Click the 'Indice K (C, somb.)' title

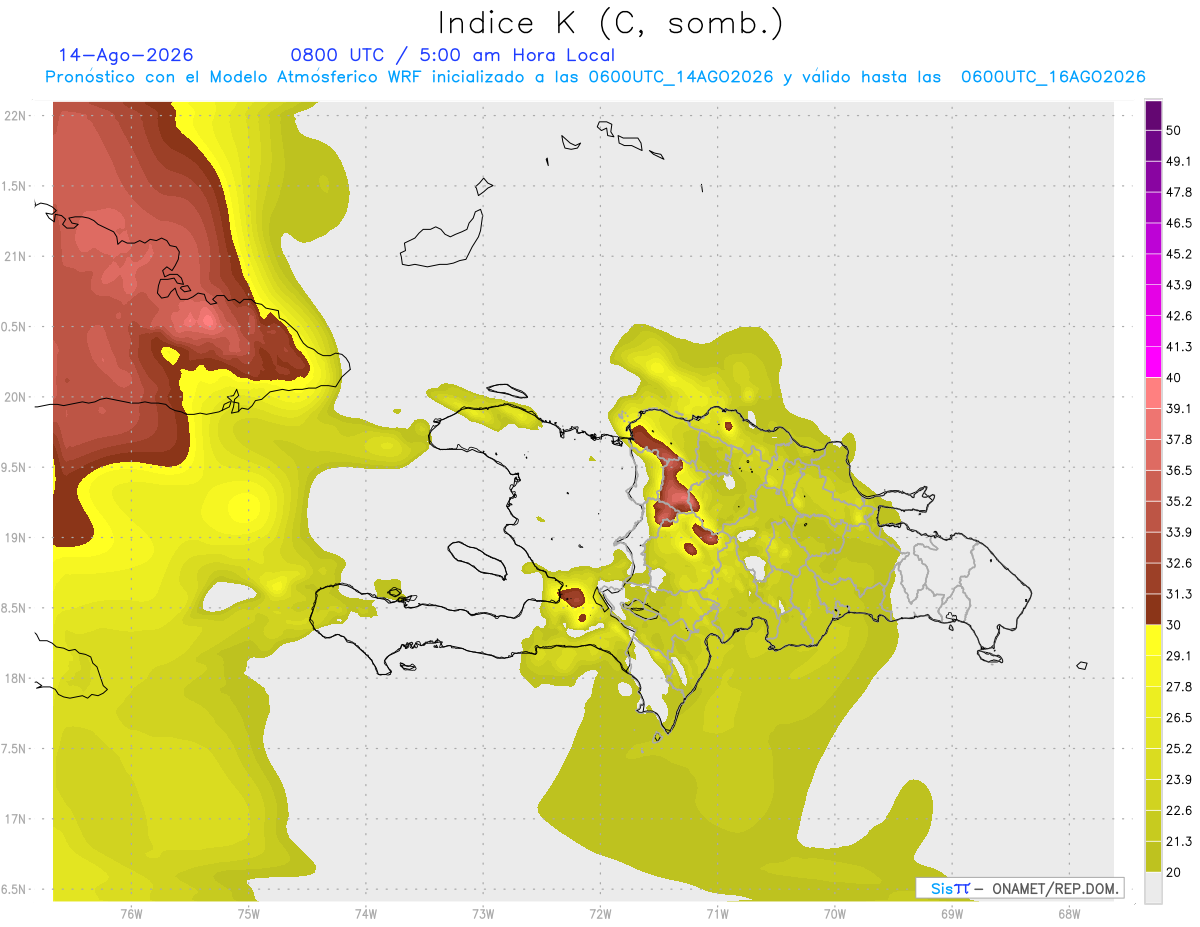tap(610, 23)
